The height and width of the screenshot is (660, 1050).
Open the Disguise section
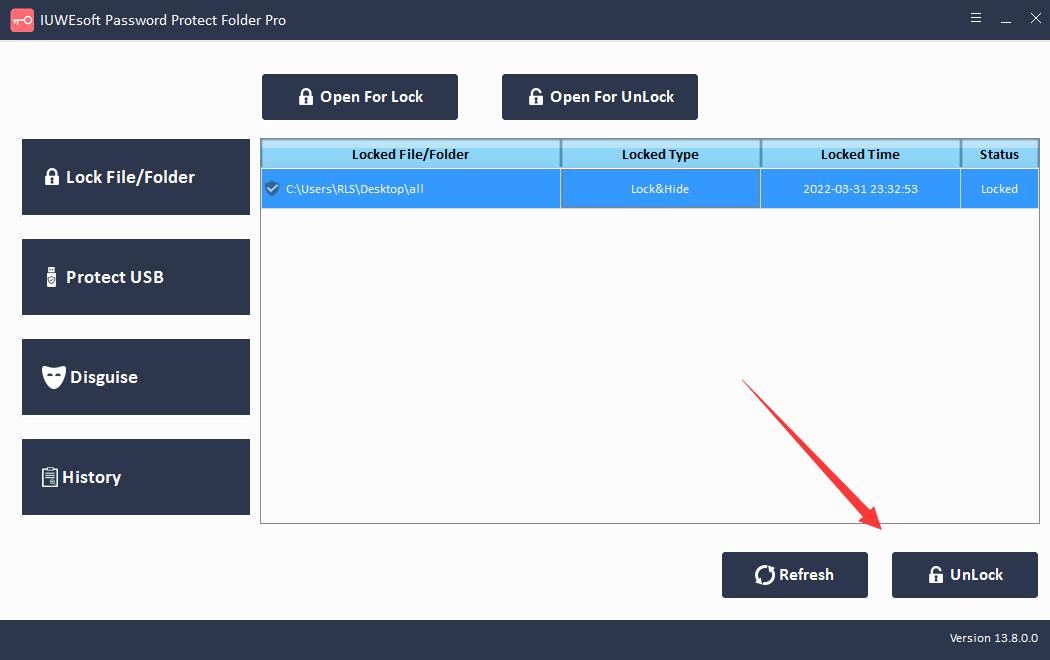click(136, 377)
